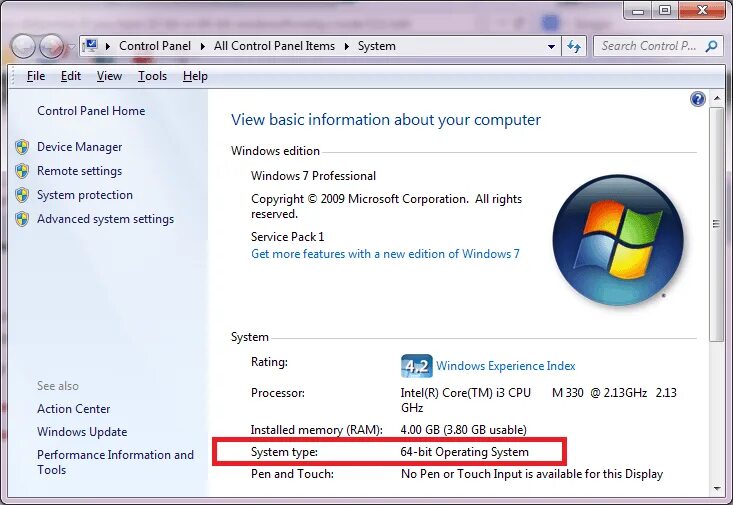Click the scrollbar down arrow
Screen dimensions: 733x505
click(x=716, y=489)
